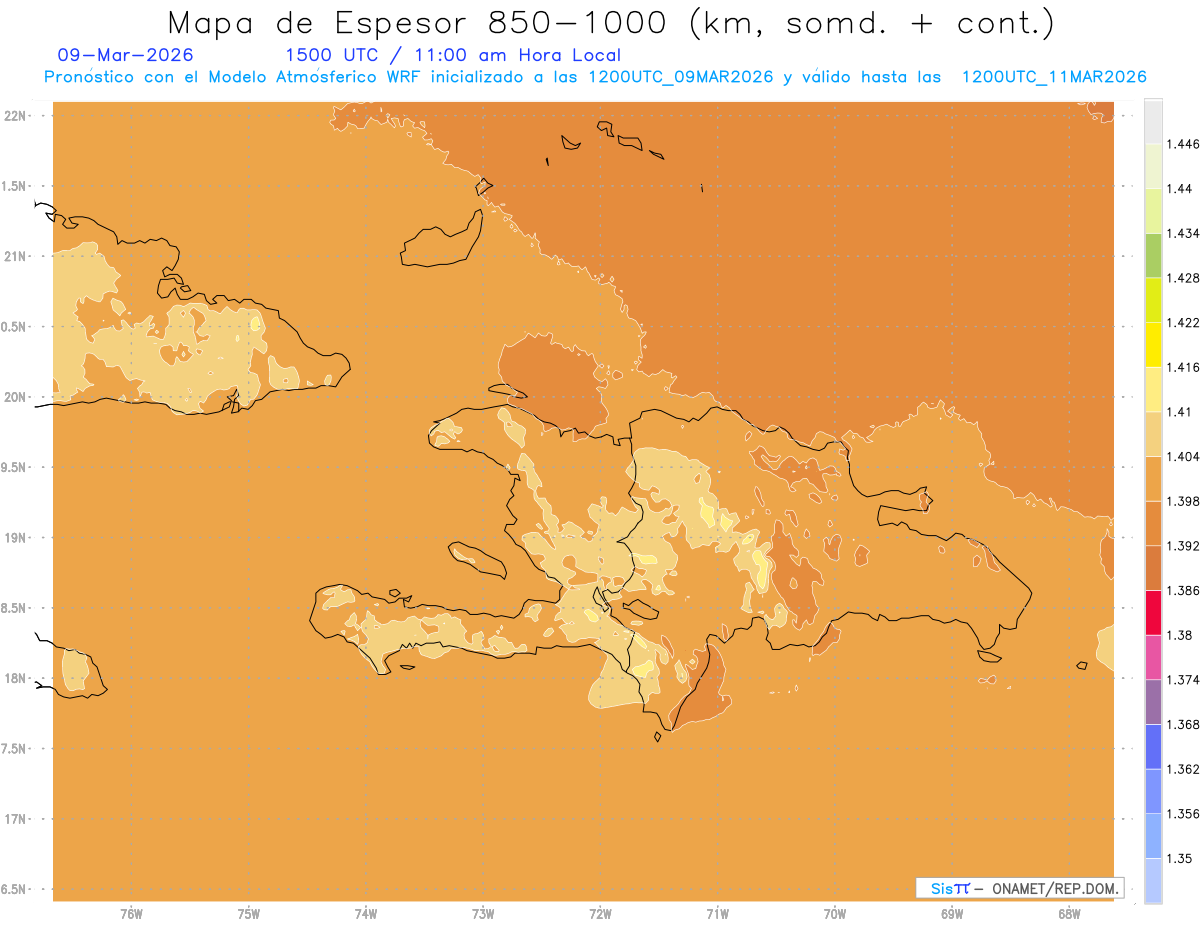
Task: Click the pink legend swatch between 1.374 and 1.38
Action: [x=1153, y=657]
